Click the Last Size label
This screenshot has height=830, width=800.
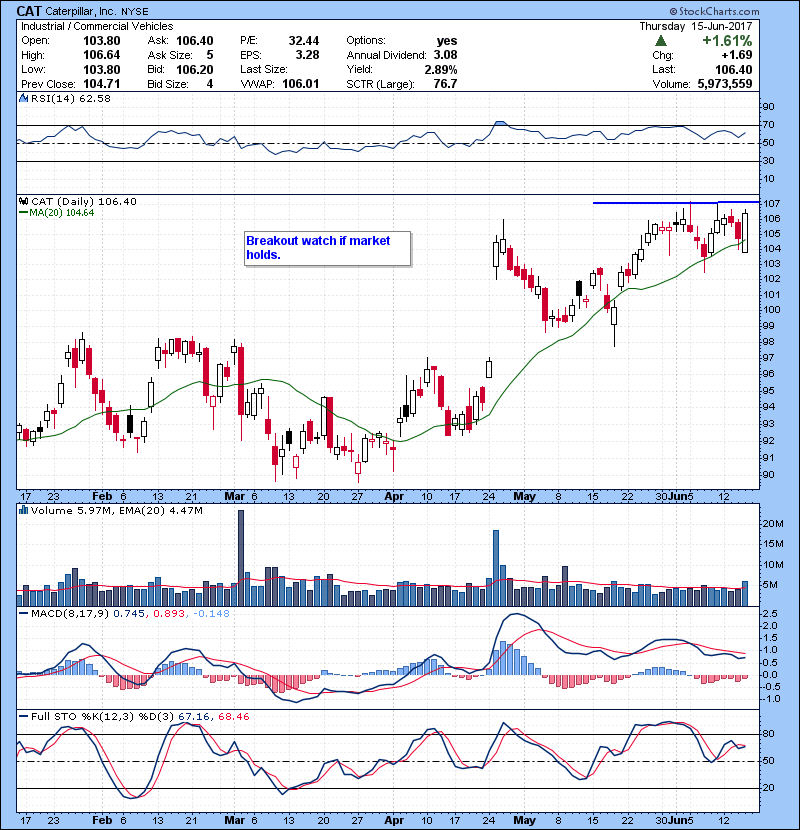[x=264, y=69]
